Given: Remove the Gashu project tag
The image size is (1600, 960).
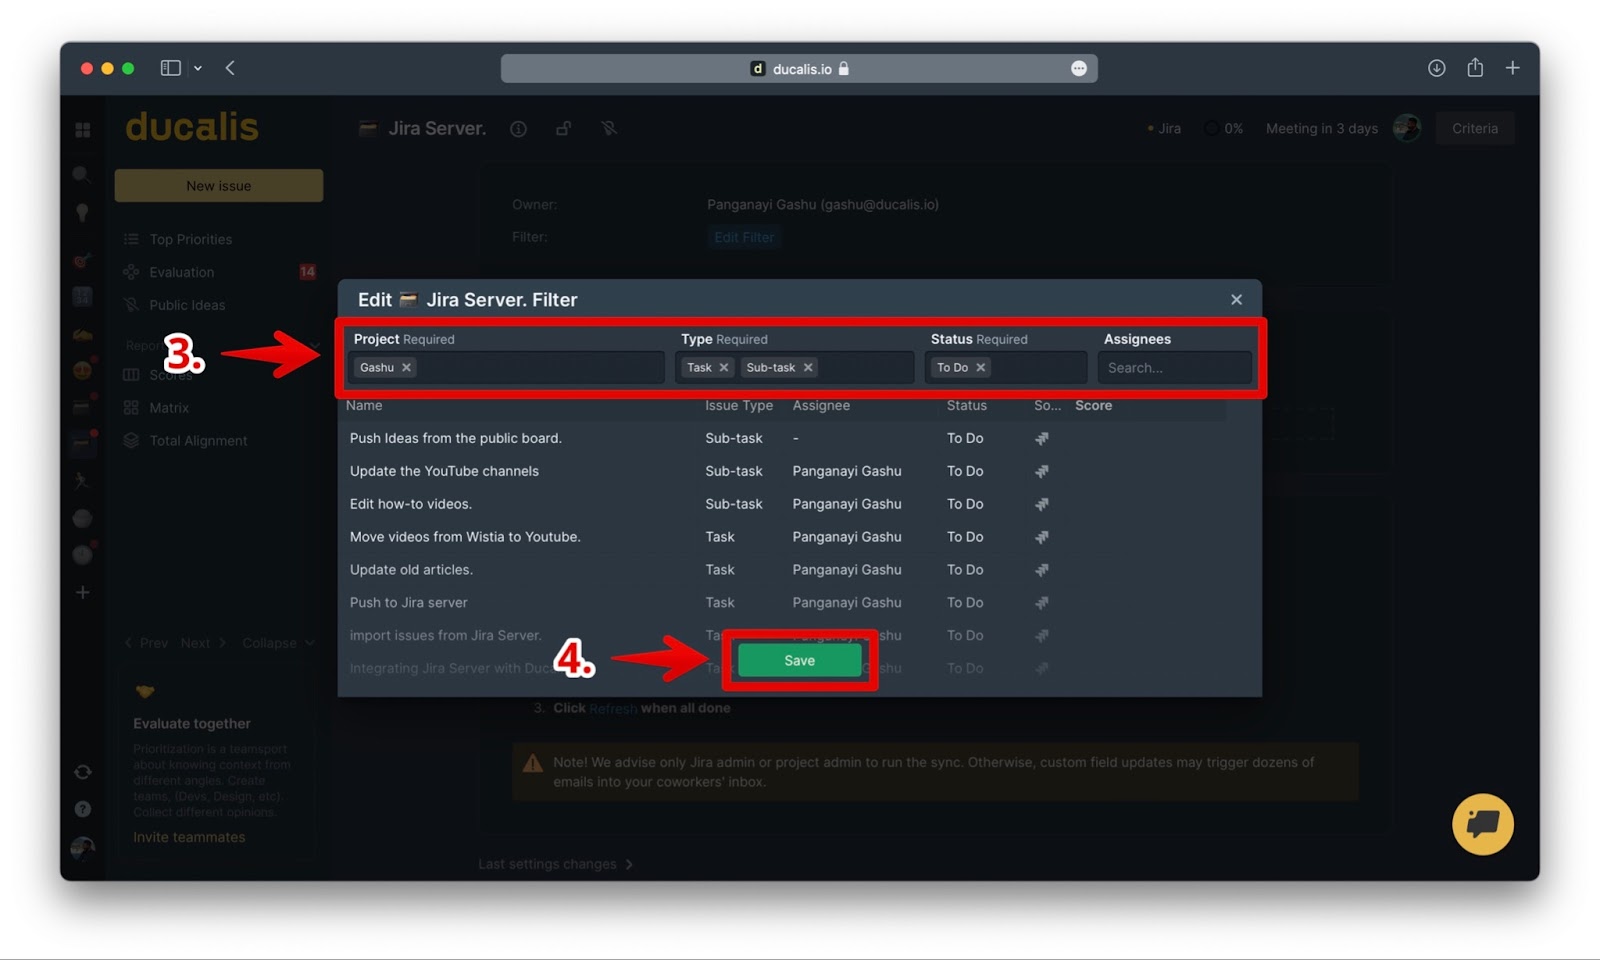Looking at the screenshot, I should pos(406,368).
